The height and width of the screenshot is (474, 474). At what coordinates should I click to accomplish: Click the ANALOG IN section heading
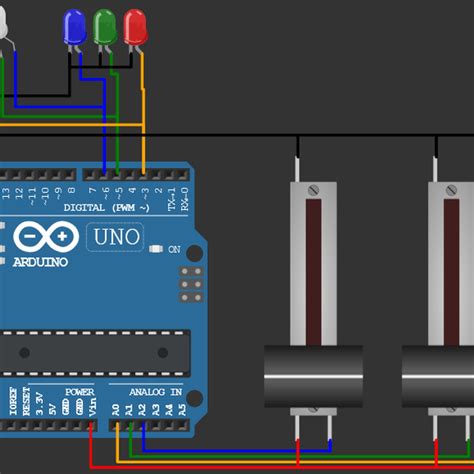[156, 392]
